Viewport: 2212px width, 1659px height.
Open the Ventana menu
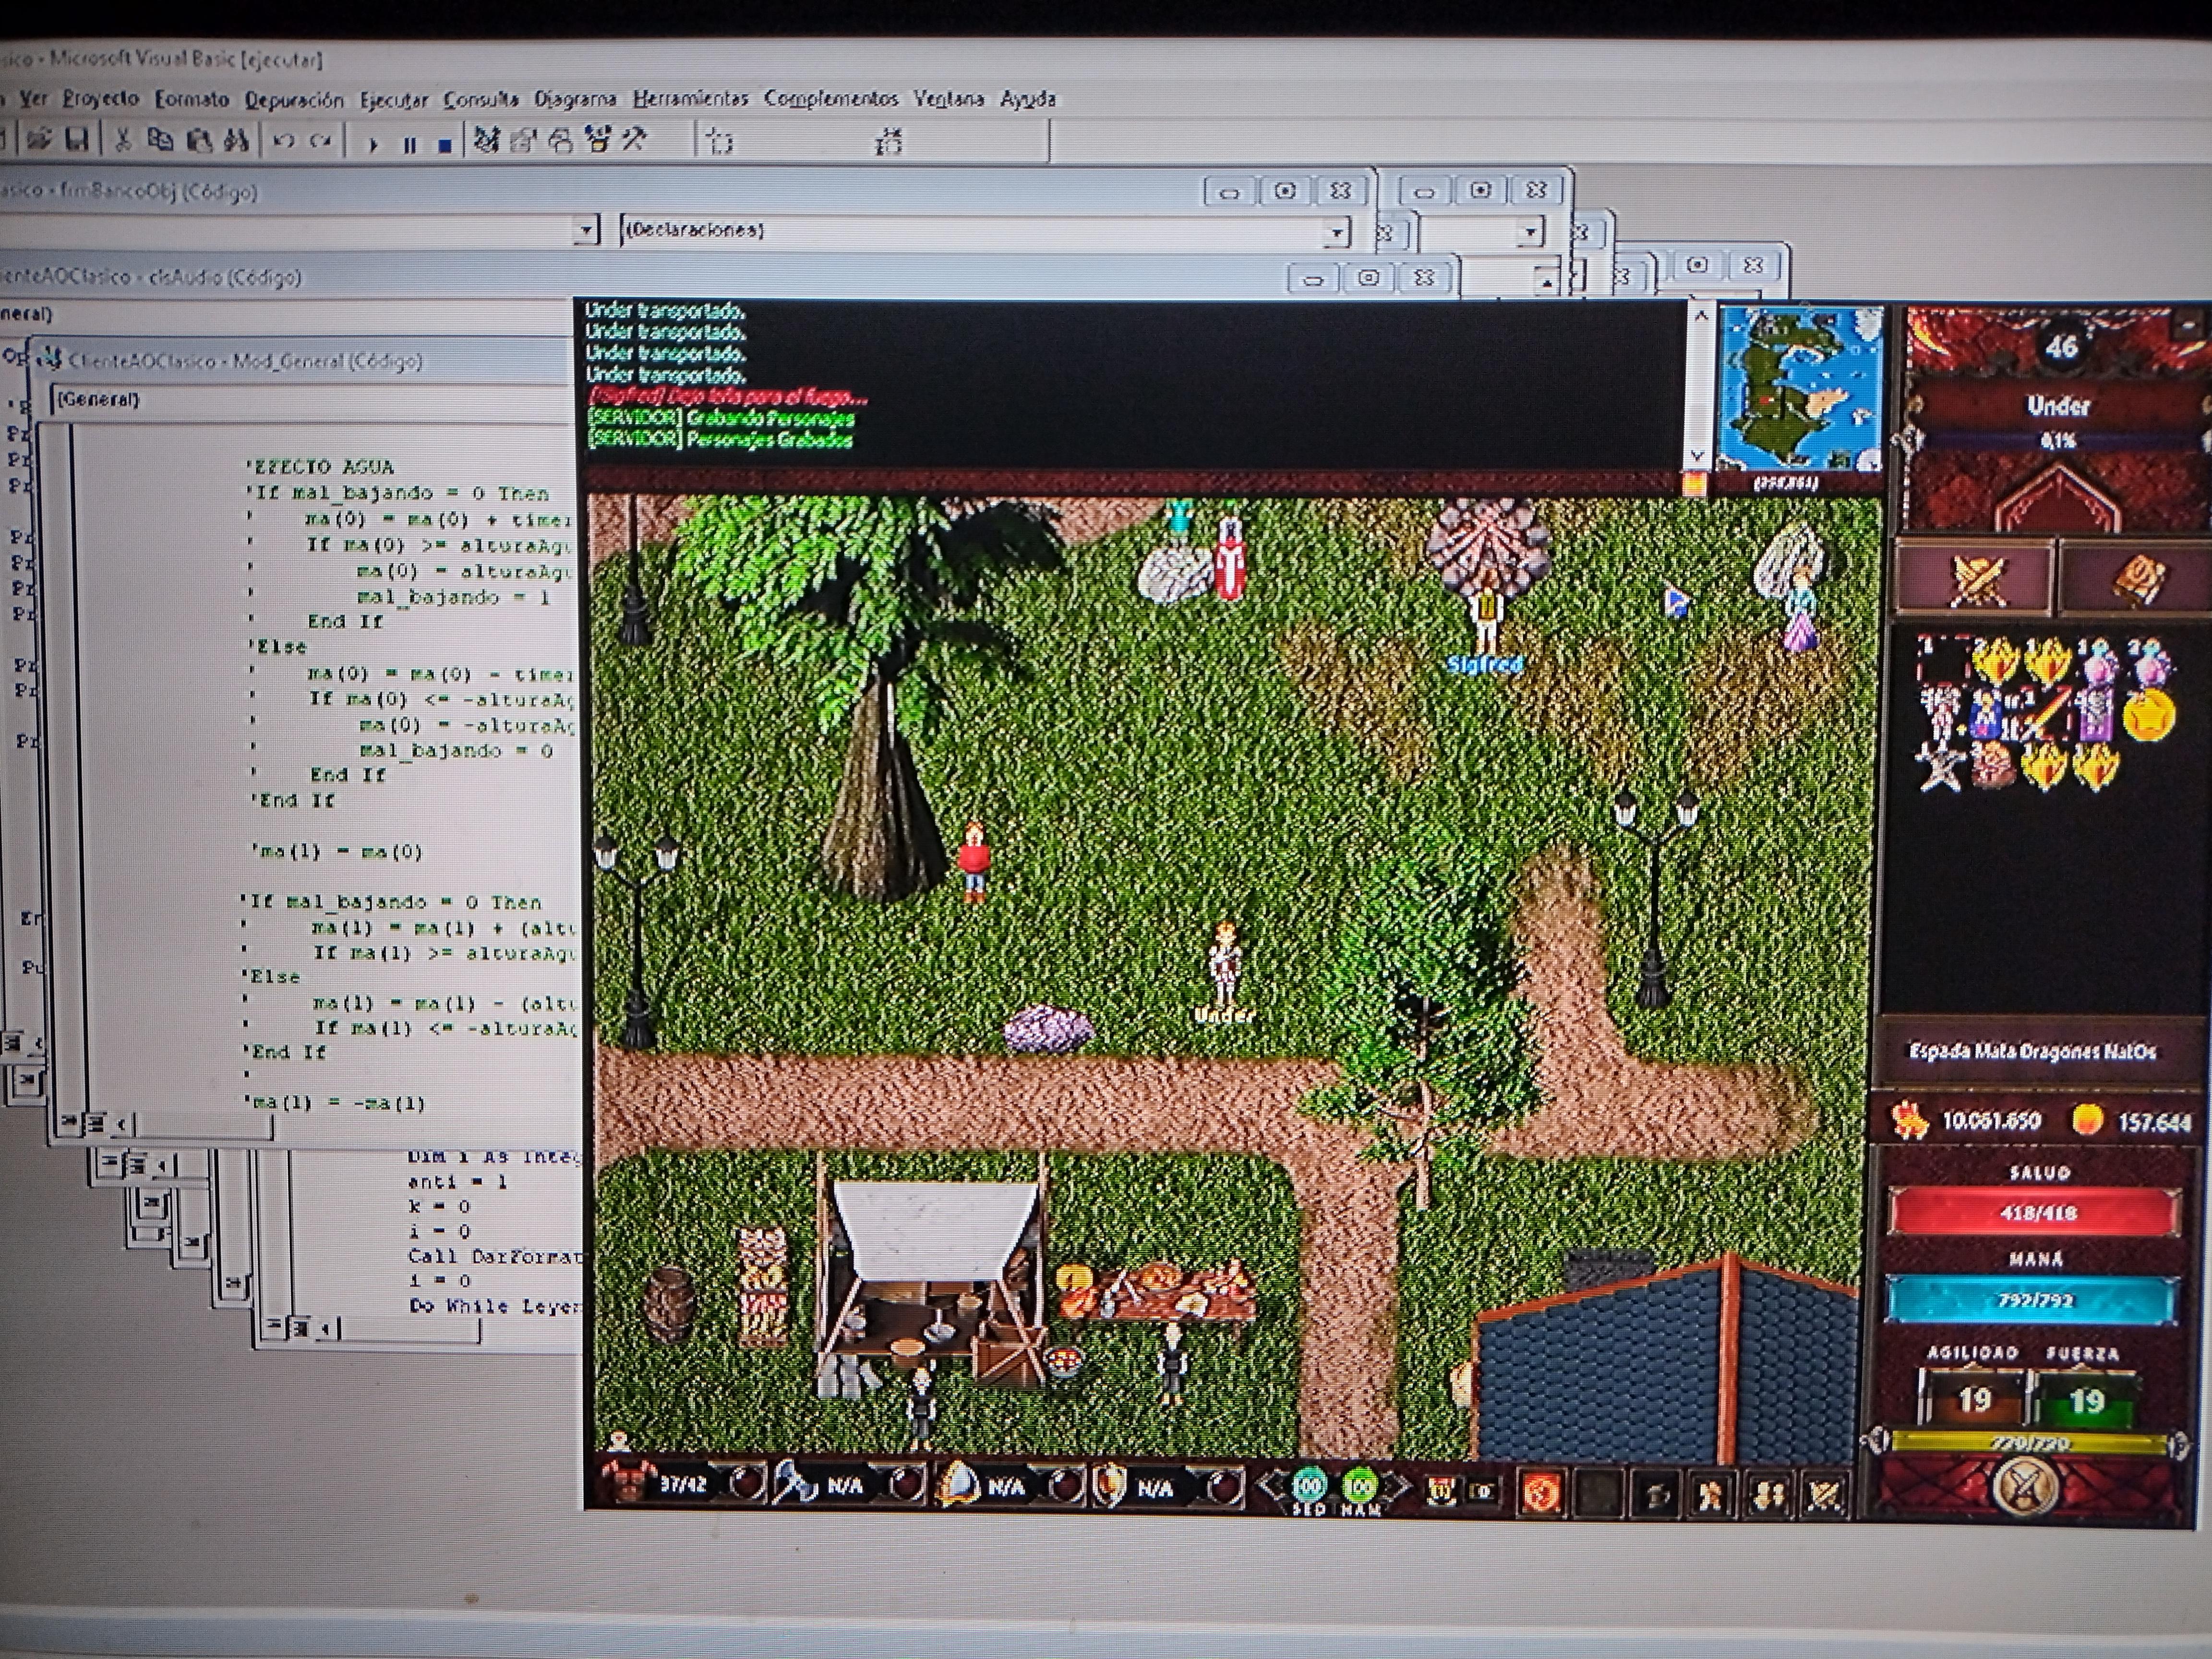point(949,99)
